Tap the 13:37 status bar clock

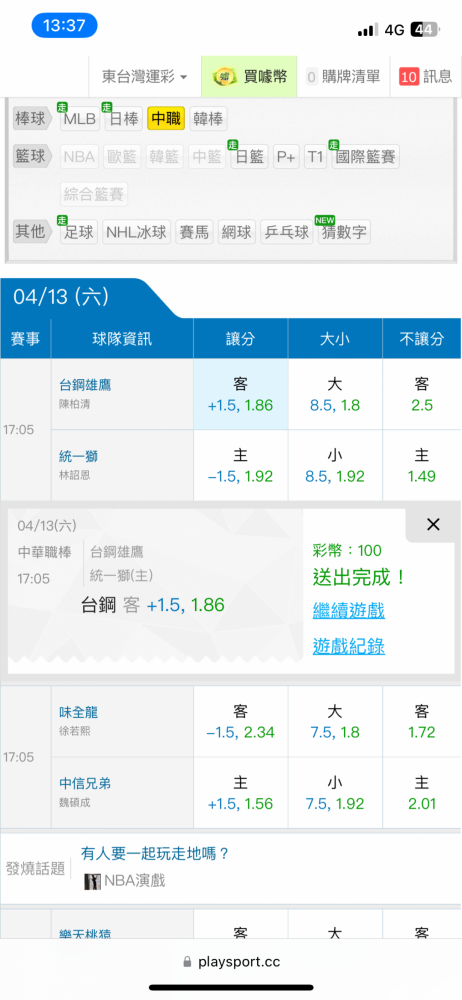pyautogui.click(x=64, y=26)
